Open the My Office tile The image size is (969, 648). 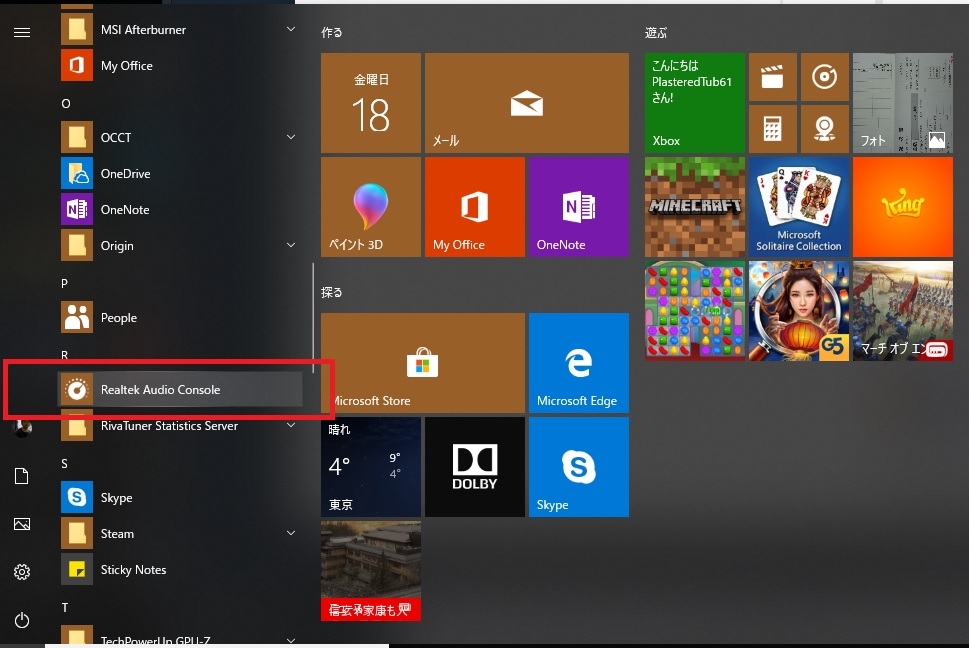[475, 207]
